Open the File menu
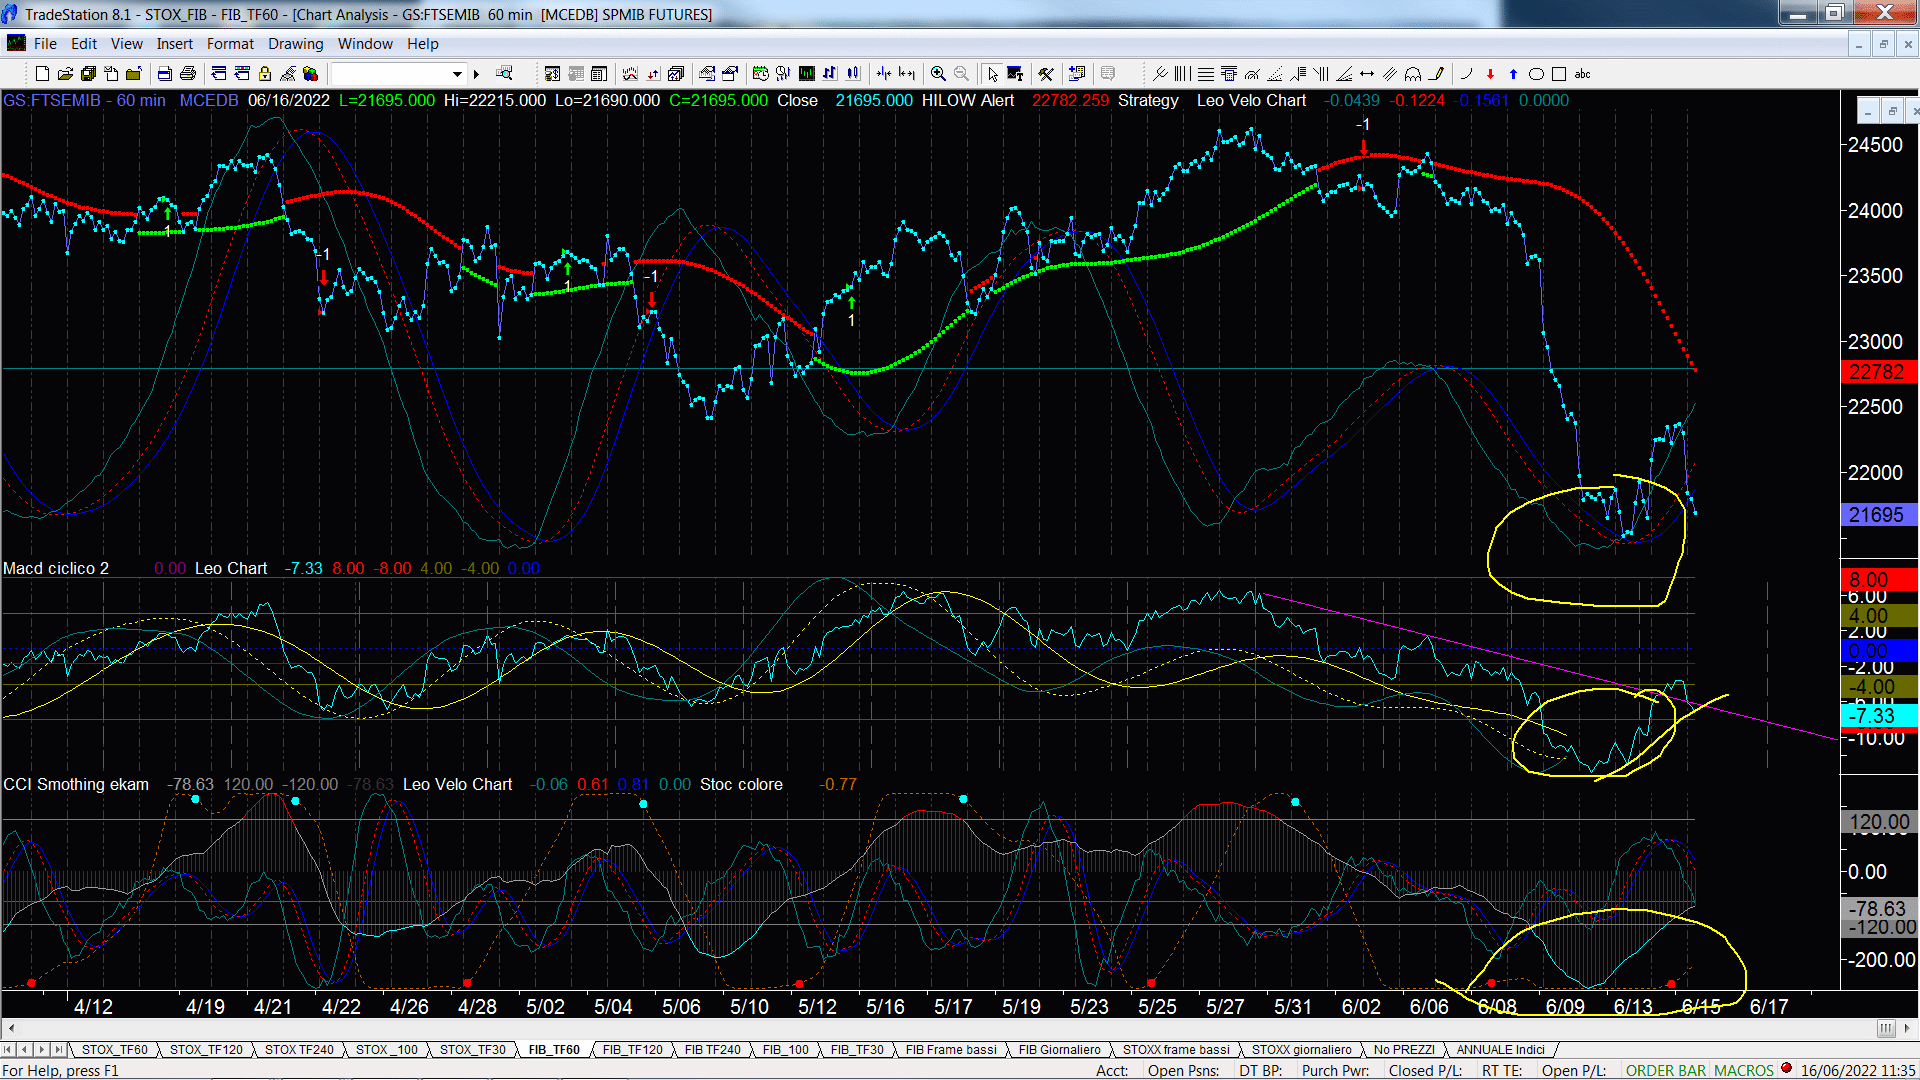 click(x=45, y=44)
